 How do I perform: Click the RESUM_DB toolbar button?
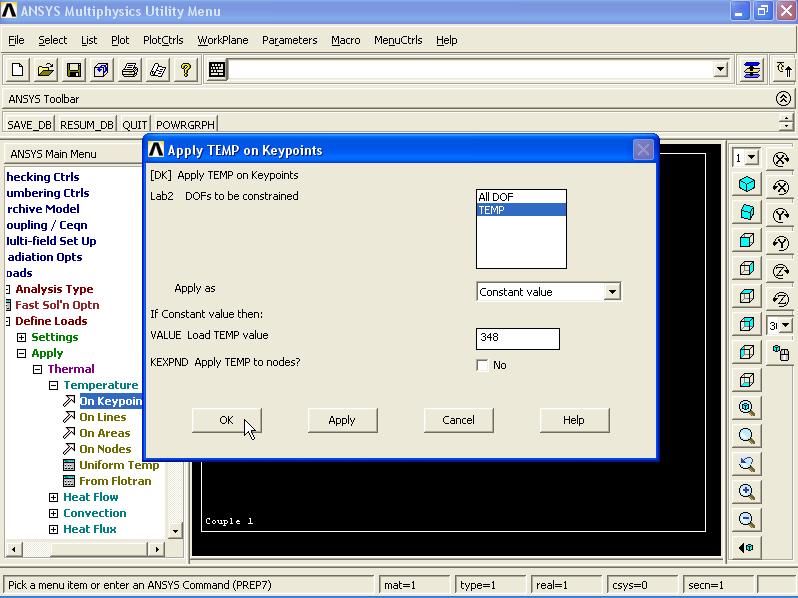pyautogui.click(x=87, y=125)
